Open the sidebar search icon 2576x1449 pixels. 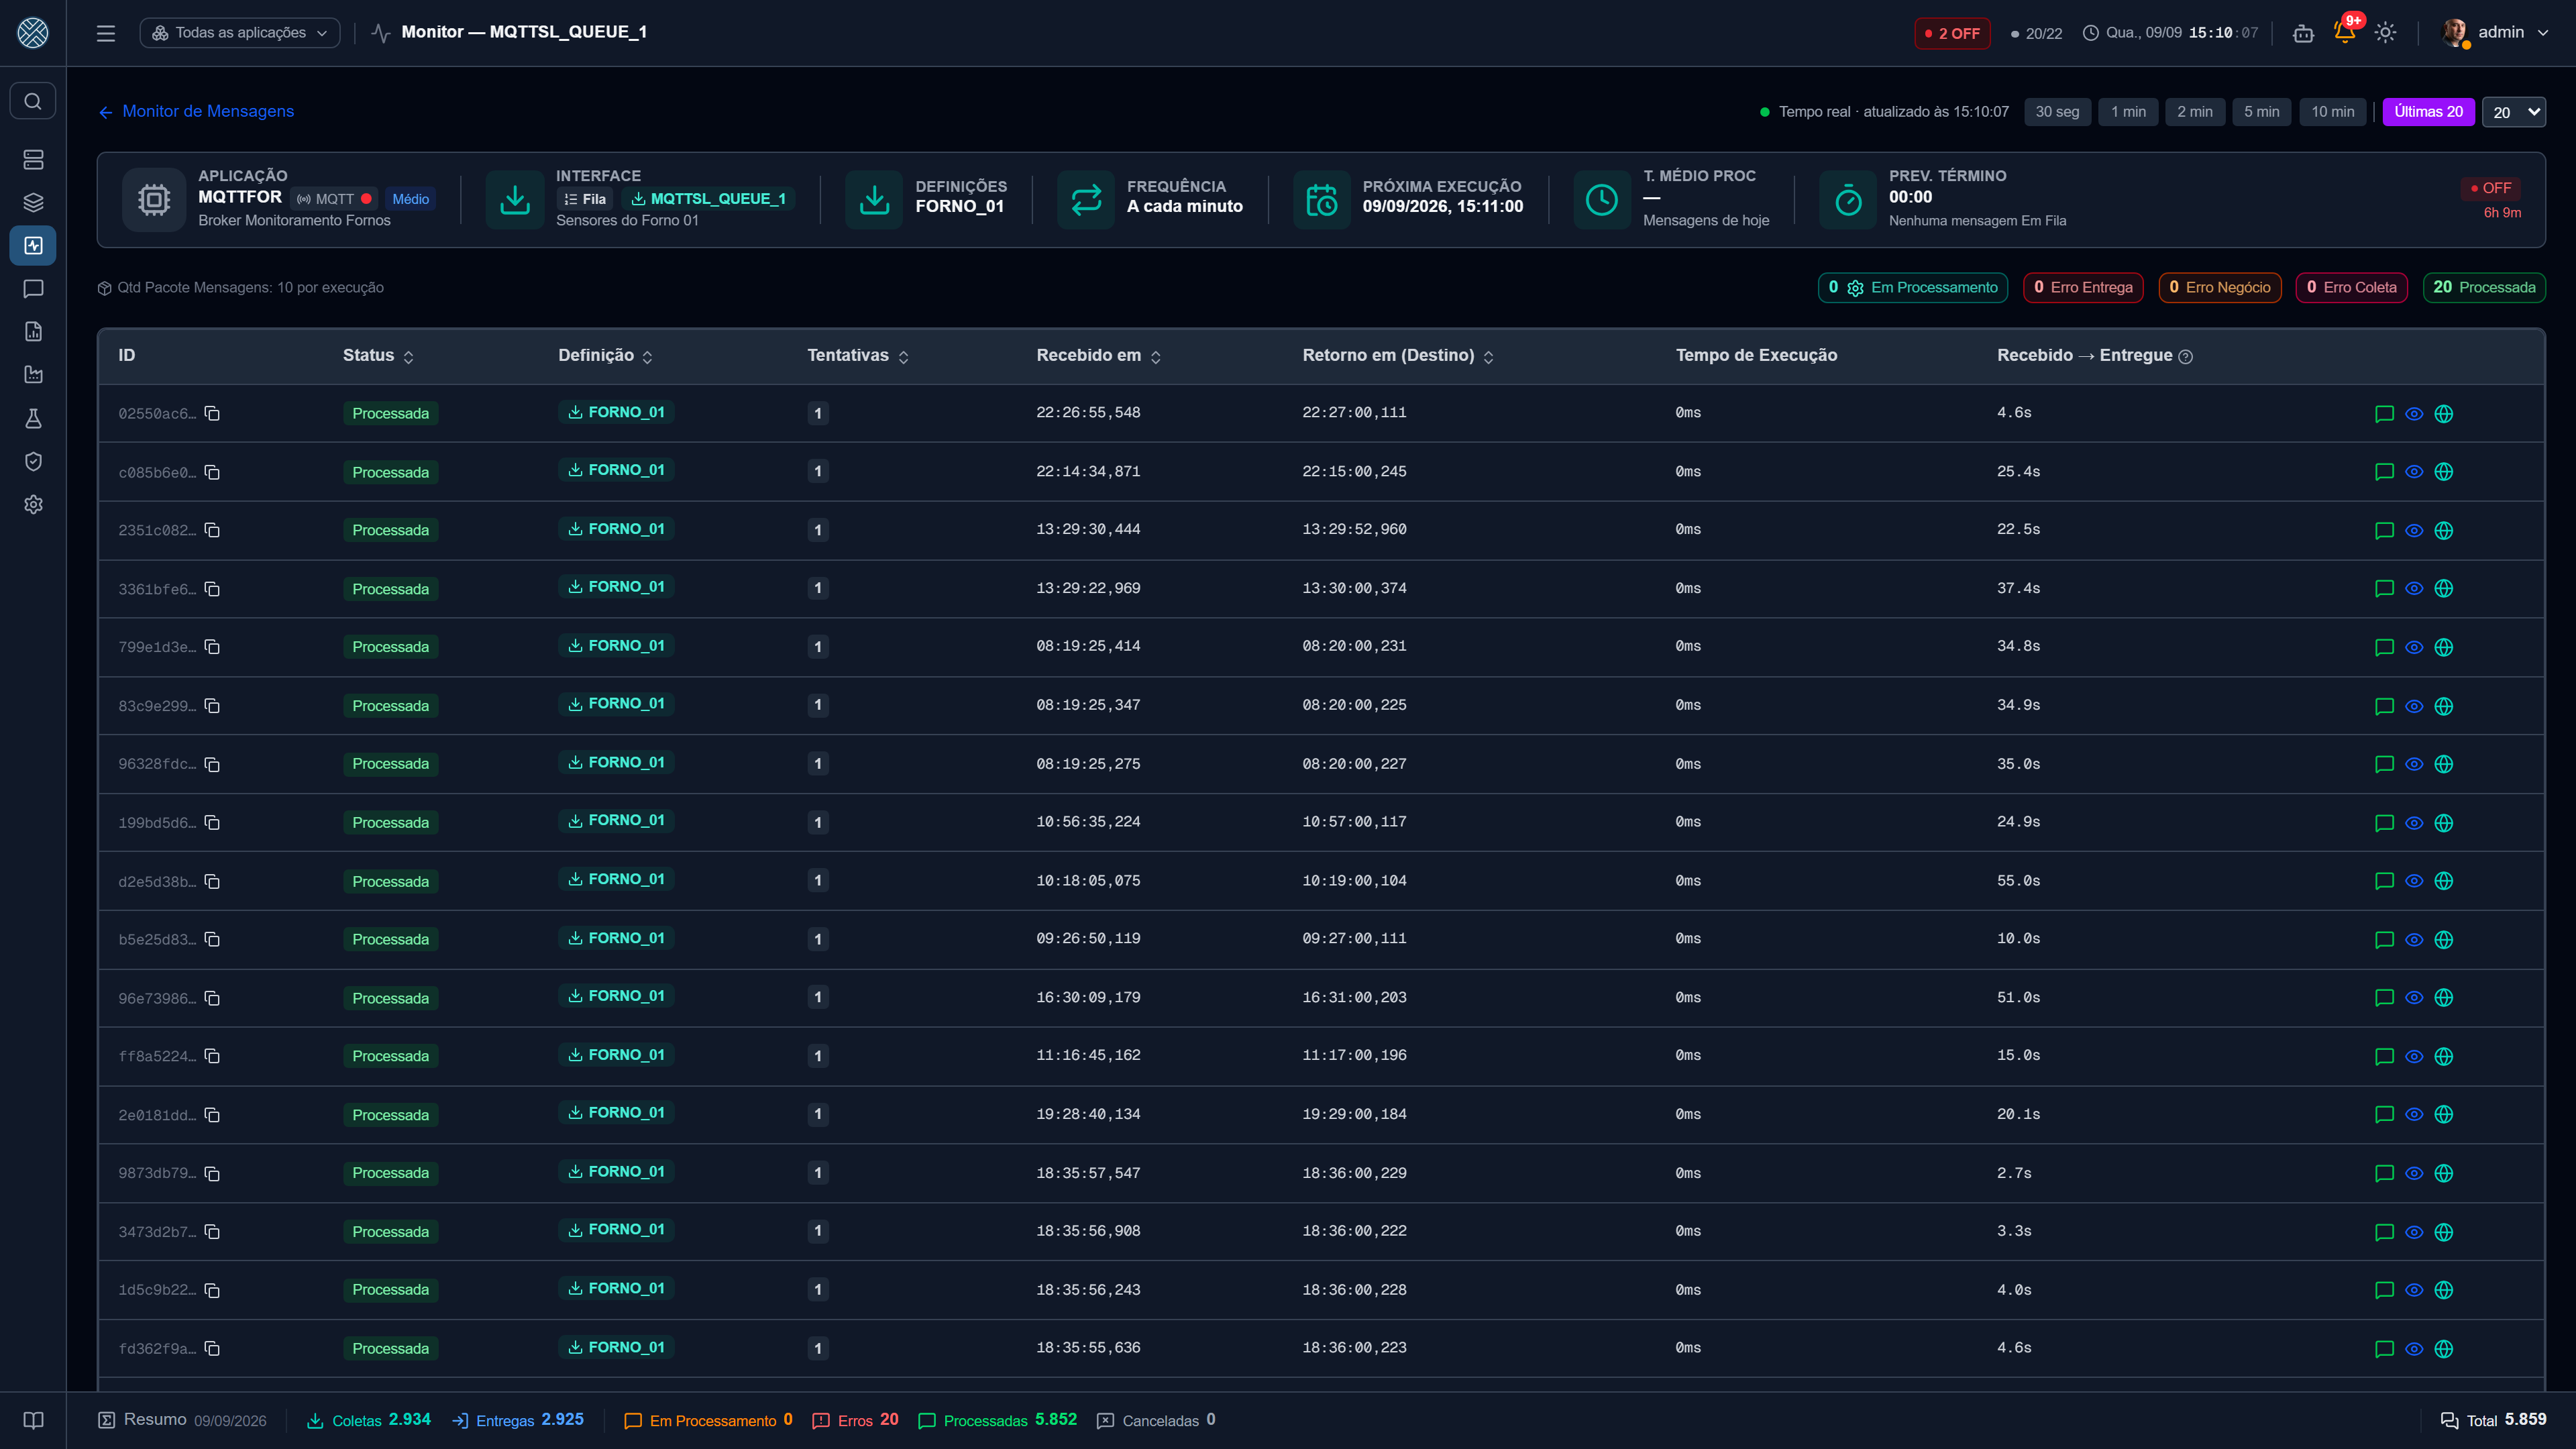point(33,101)
